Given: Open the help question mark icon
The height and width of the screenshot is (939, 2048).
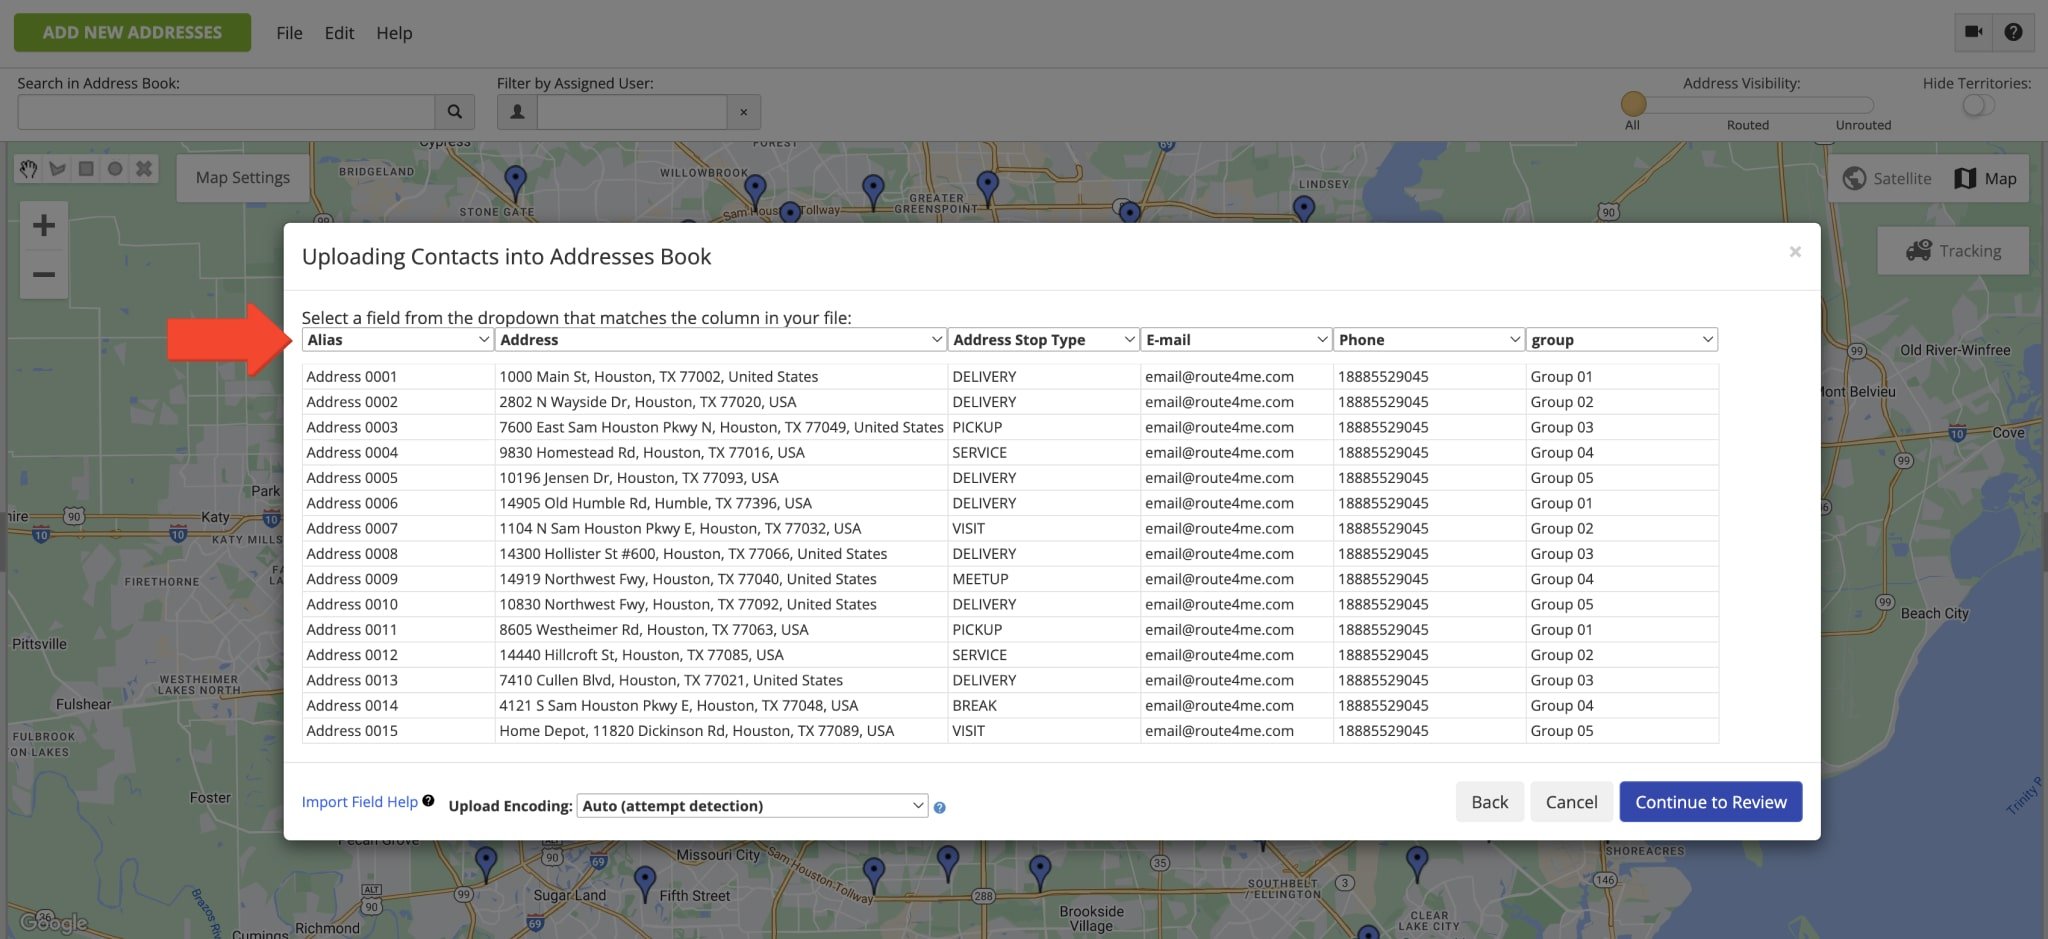Looking at the screenshot, I should click(x=2013, y=32).
